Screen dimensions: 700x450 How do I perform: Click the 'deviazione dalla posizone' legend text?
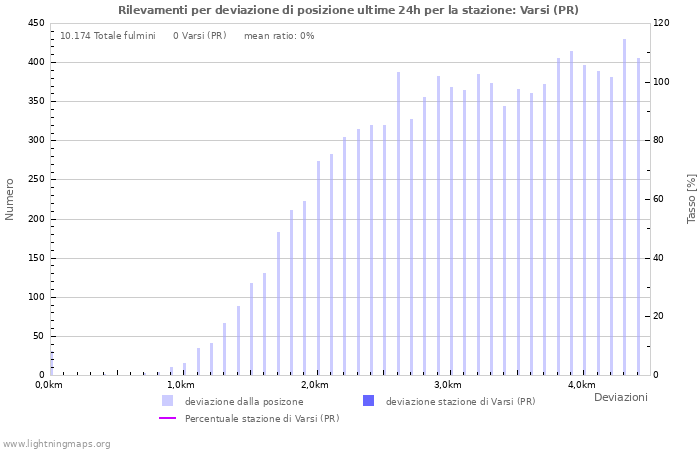coord(244,401)
